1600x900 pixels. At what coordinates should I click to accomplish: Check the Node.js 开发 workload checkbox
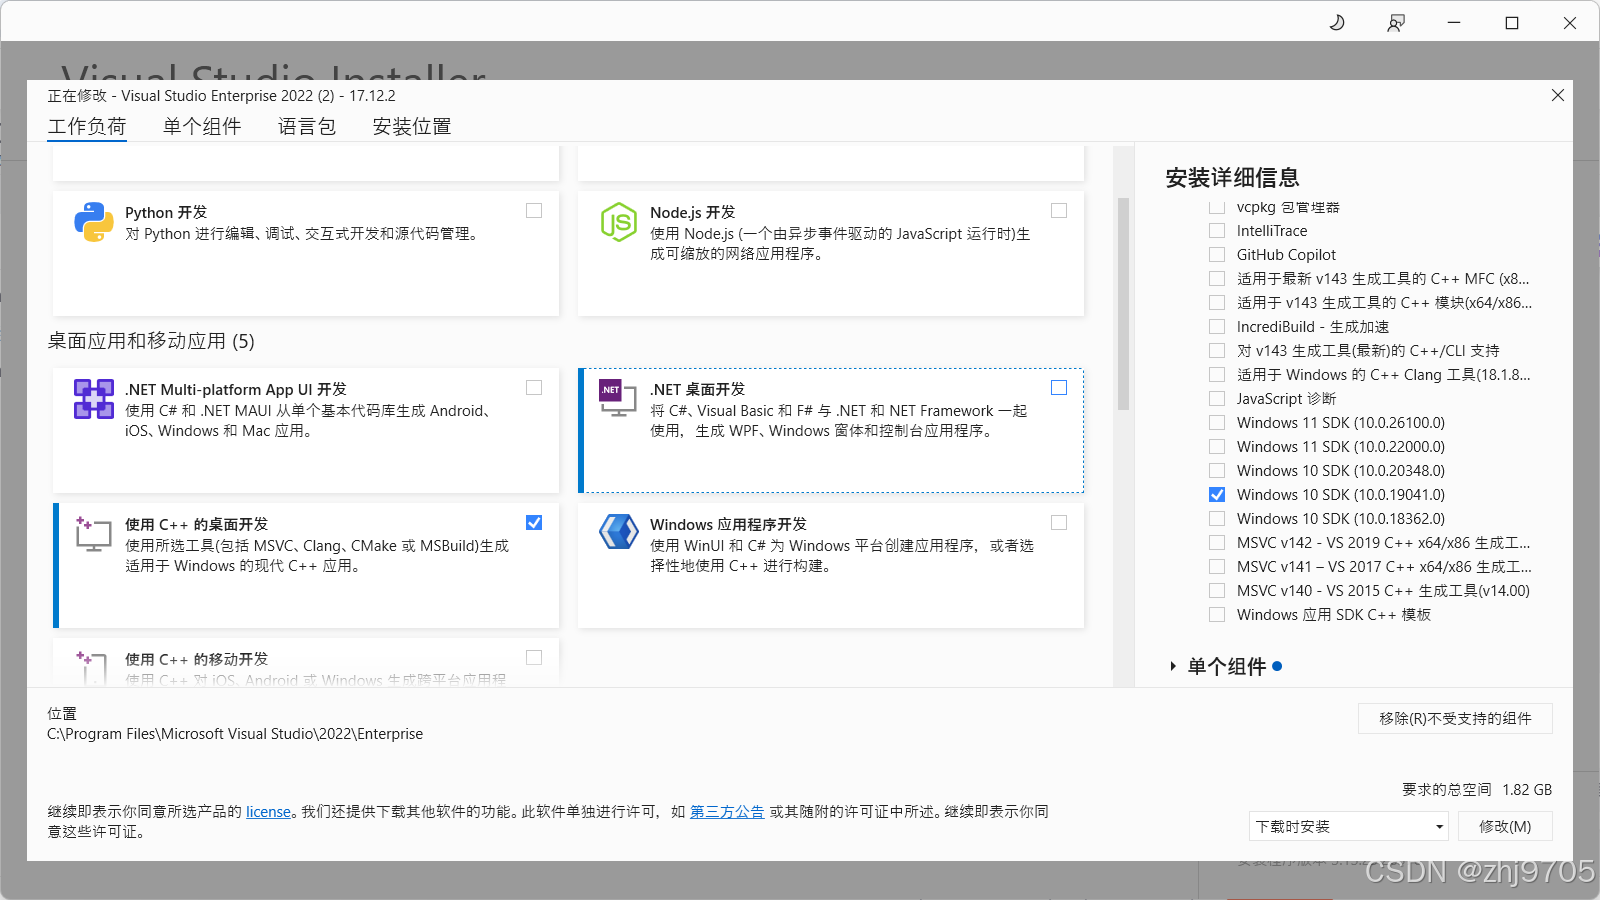(1059, 211)
